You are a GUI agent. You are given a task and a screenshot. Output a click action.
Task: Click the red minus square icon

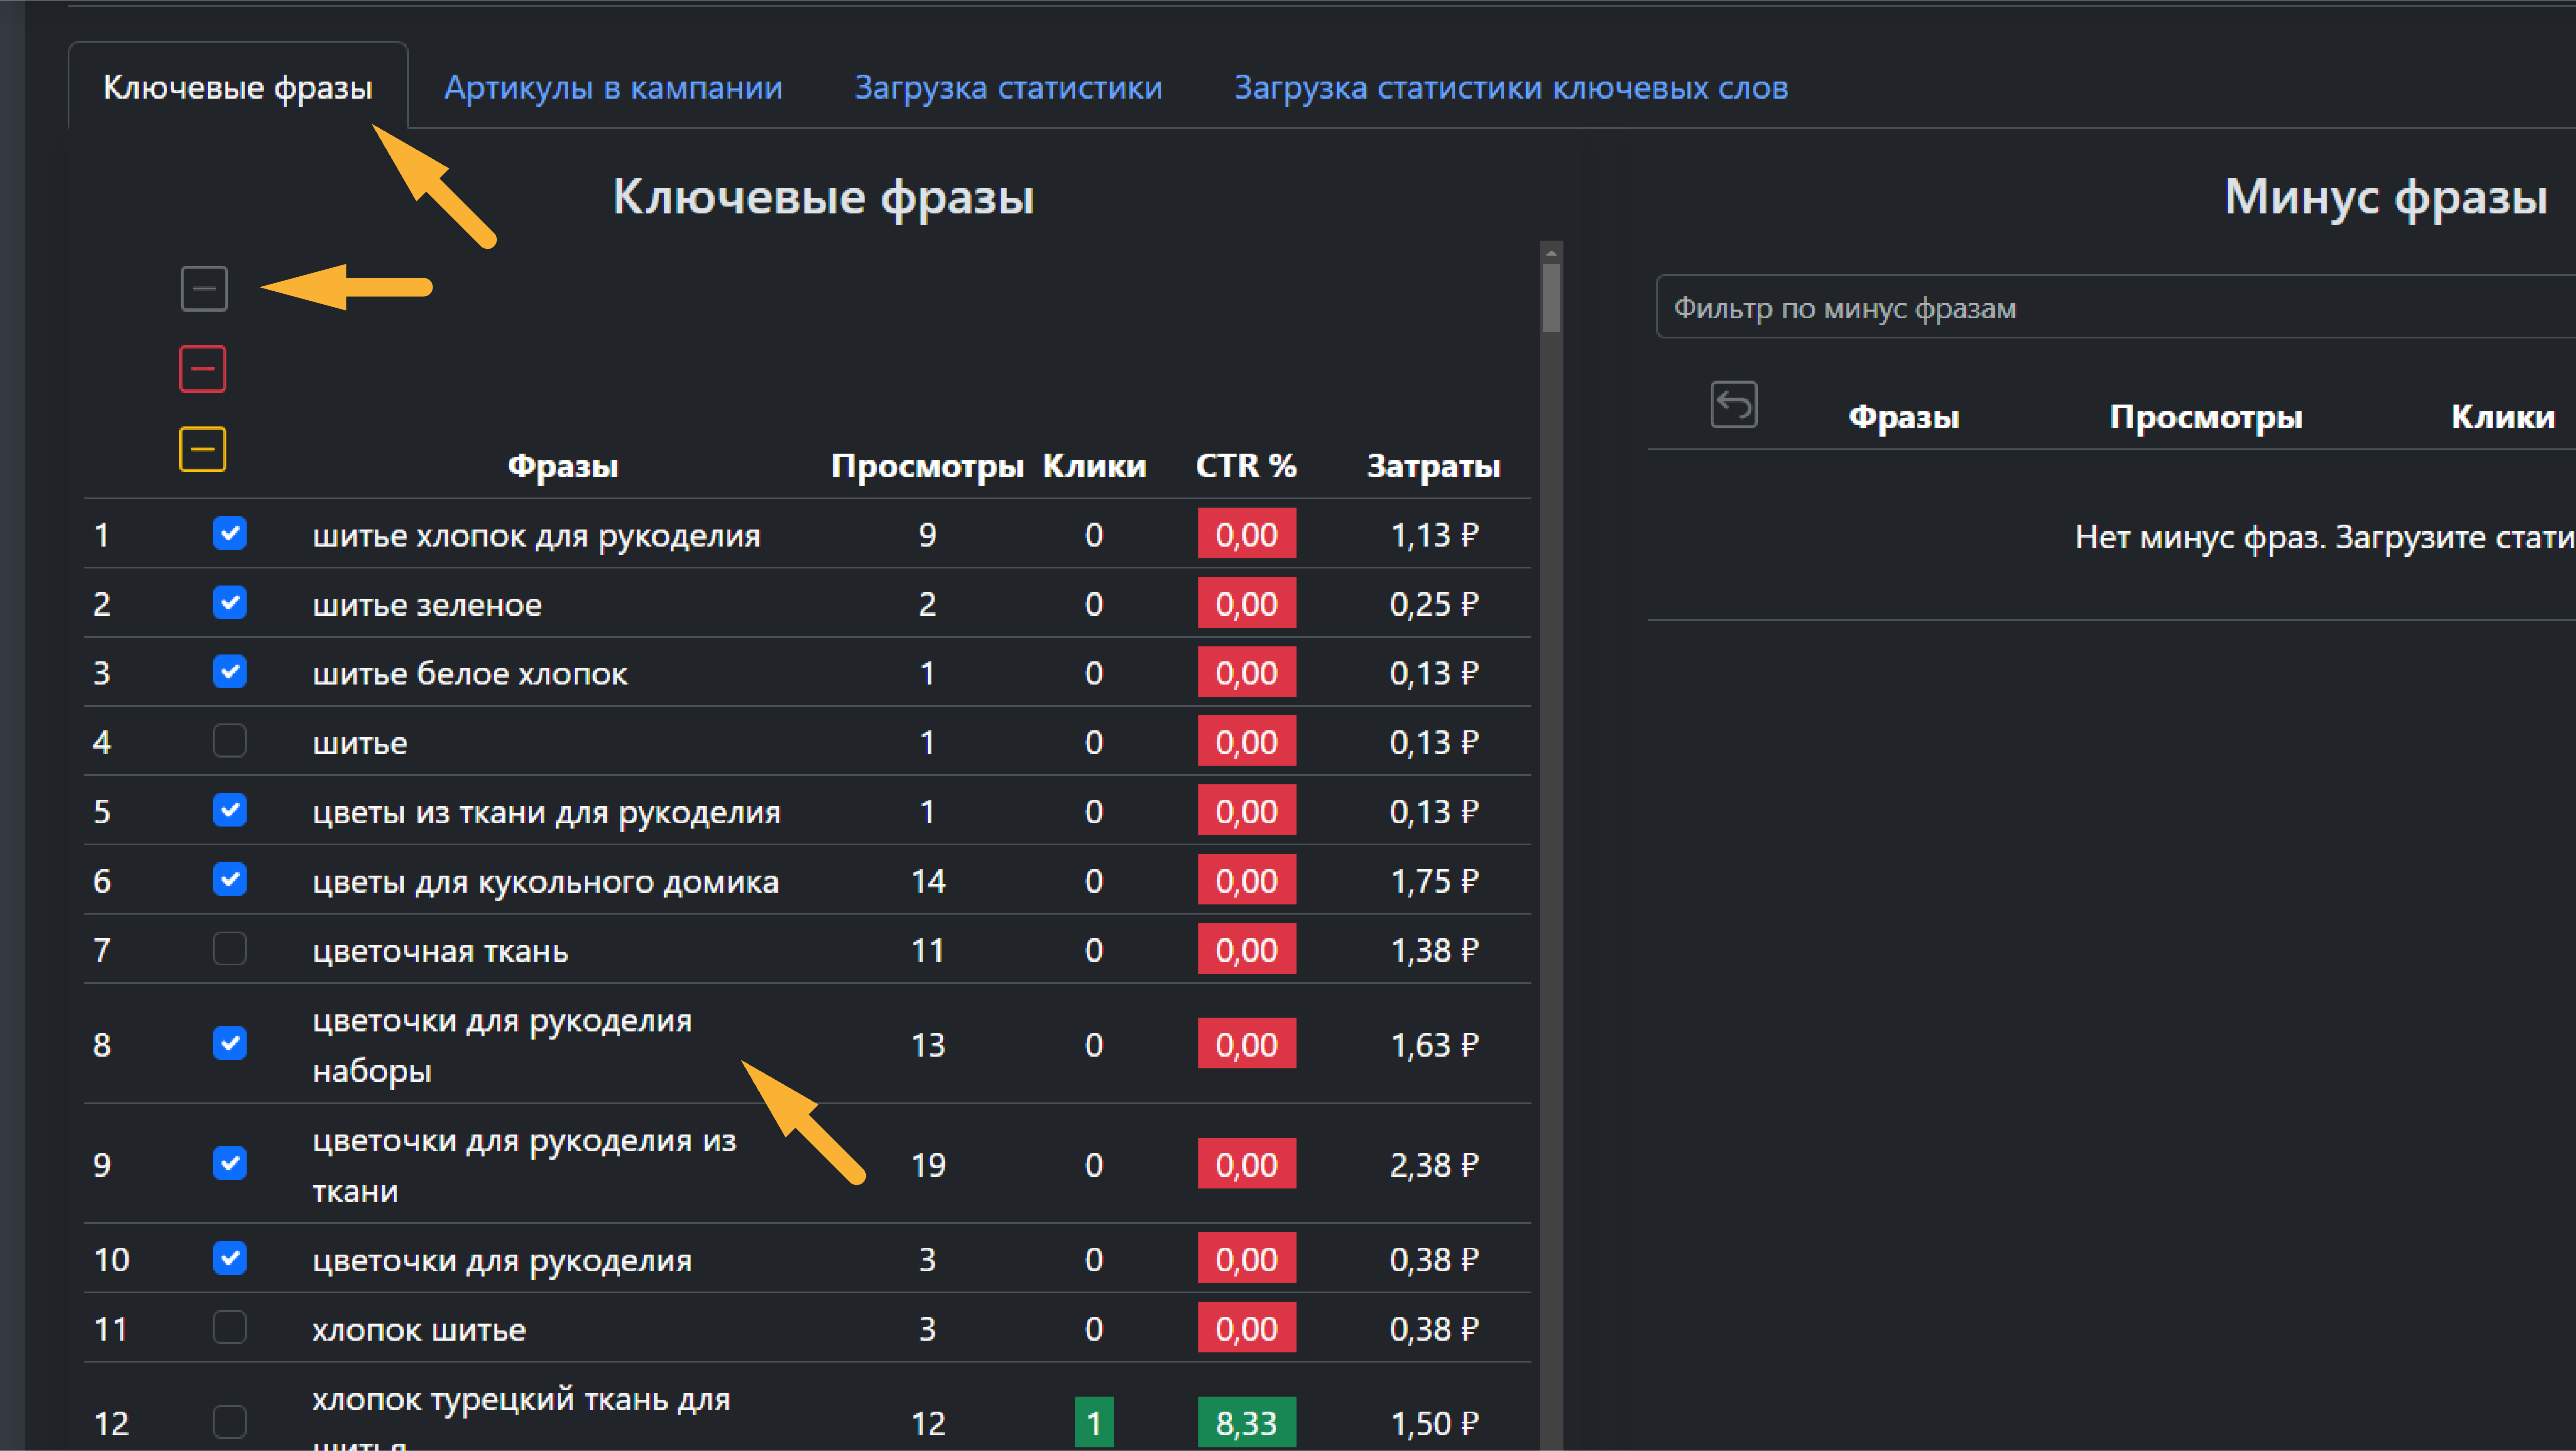pyautogui.click(x=202, y=368)
